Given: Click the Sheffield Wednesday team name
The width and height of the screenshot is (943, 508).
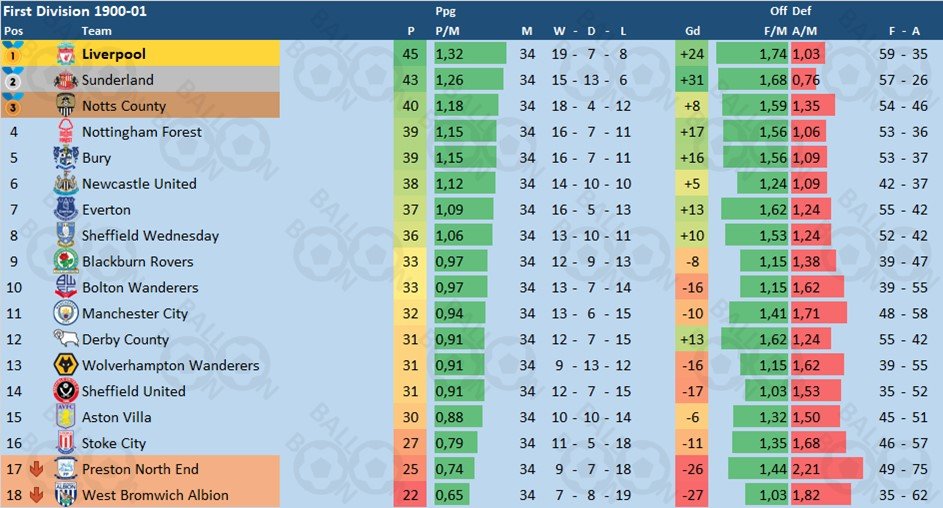Looking at the screenshot, I should (x=150, y=236).
